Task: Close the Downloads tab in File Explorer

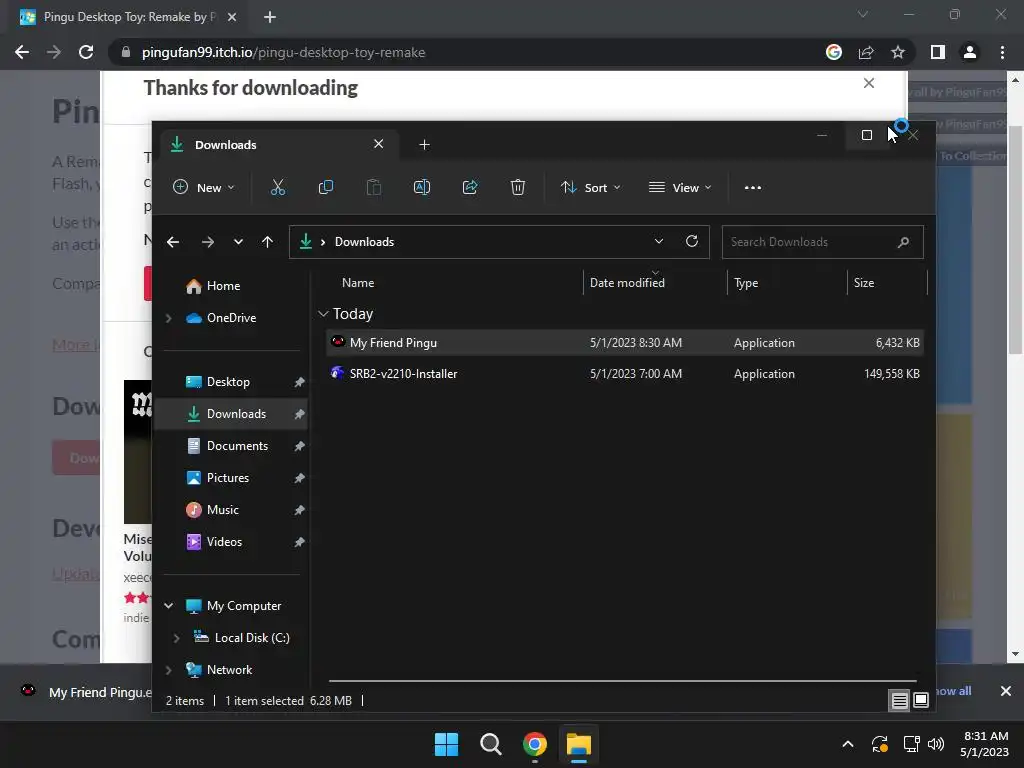Action: tap(379, 144)
